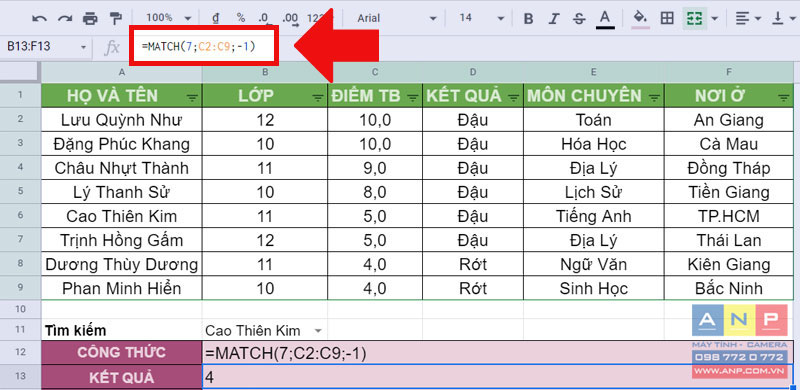Image resolution: width=800 pixels, height=390 pixels.
Task: Toggle Bold formatting
Action: [x=529, y=19]
